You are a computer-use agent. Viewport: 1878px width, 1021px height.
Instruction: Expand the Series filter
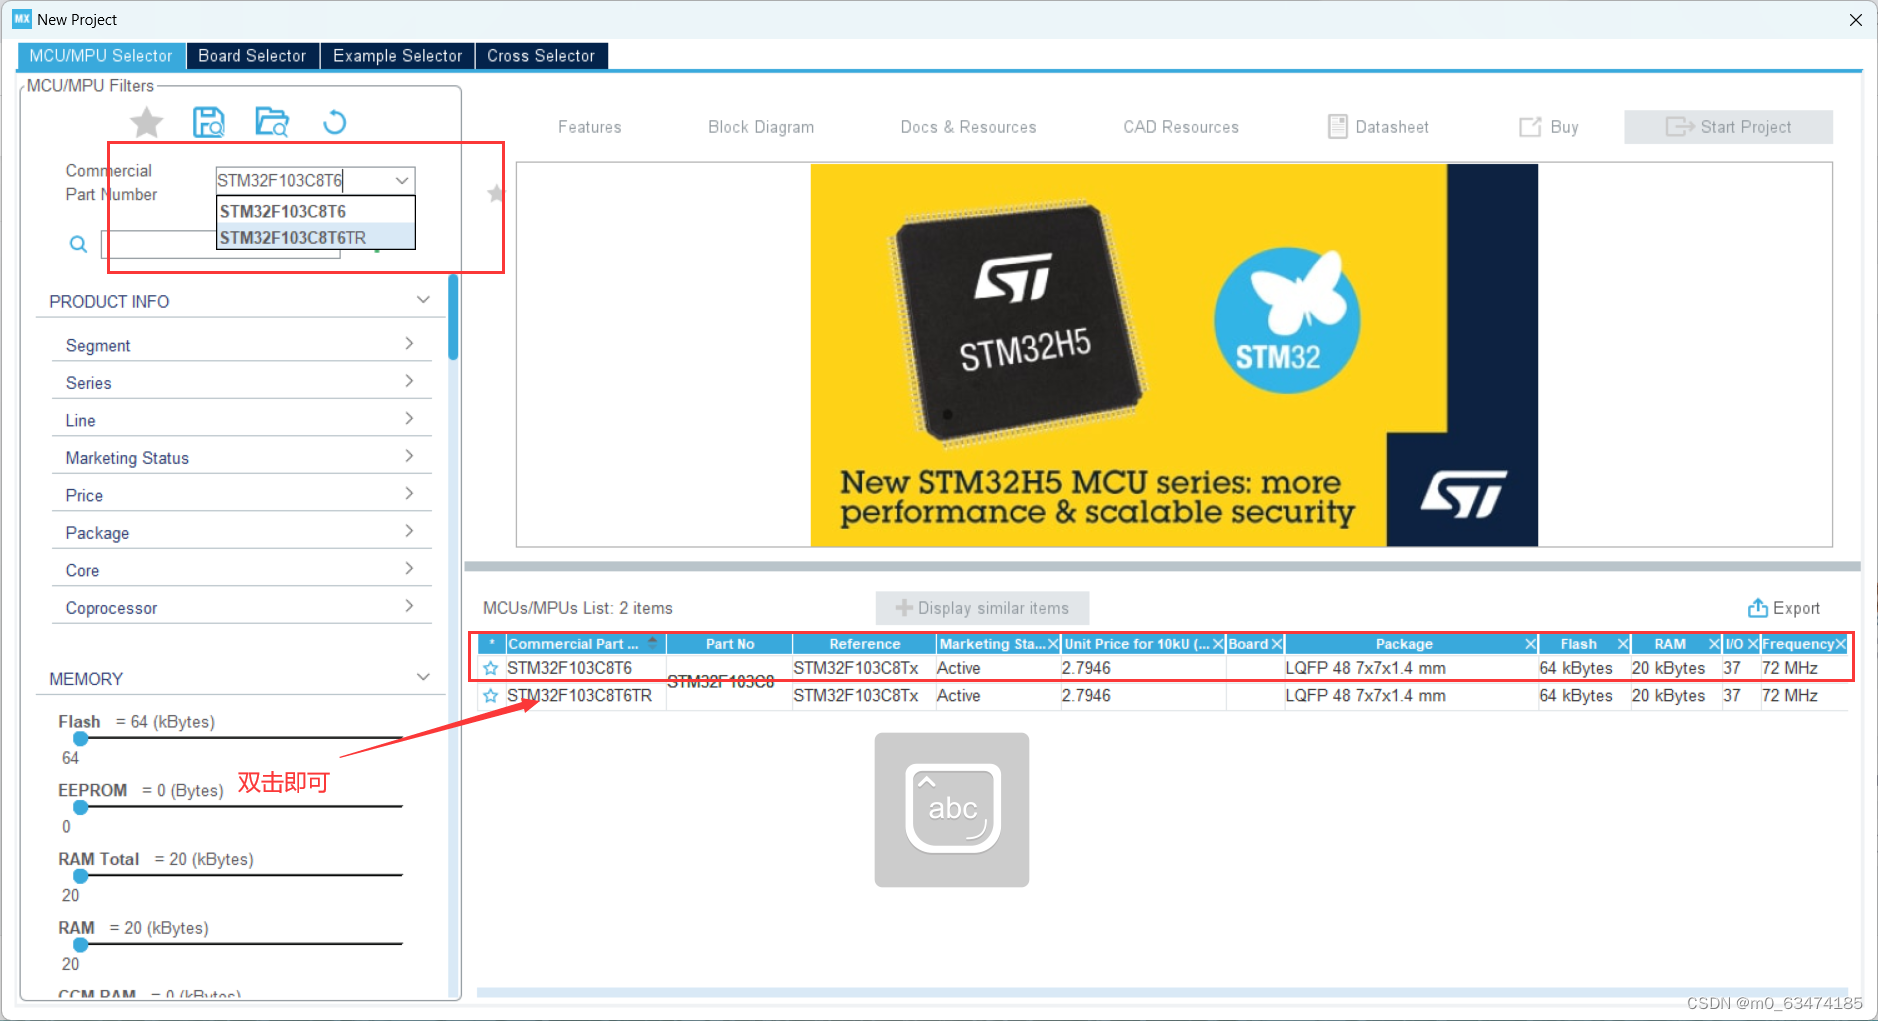point(409,381)
